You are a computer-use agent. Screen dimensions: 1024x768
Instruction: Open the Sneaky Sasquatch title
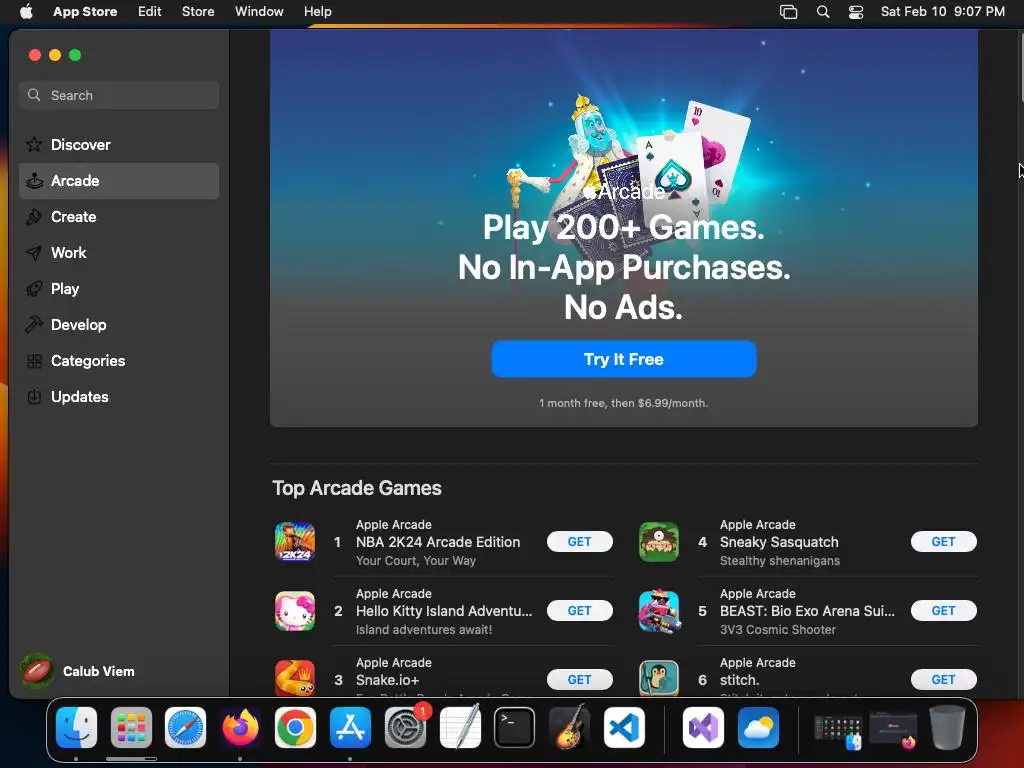coord(778,542)
